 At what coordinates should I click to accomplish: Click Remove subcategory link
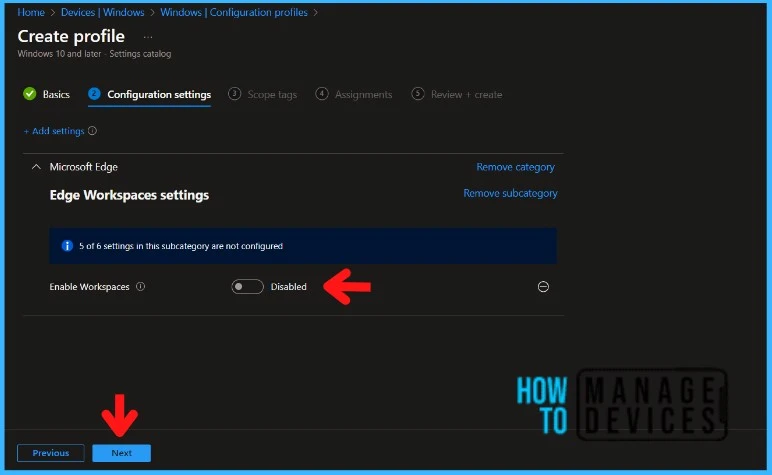(x=510, y=193)
